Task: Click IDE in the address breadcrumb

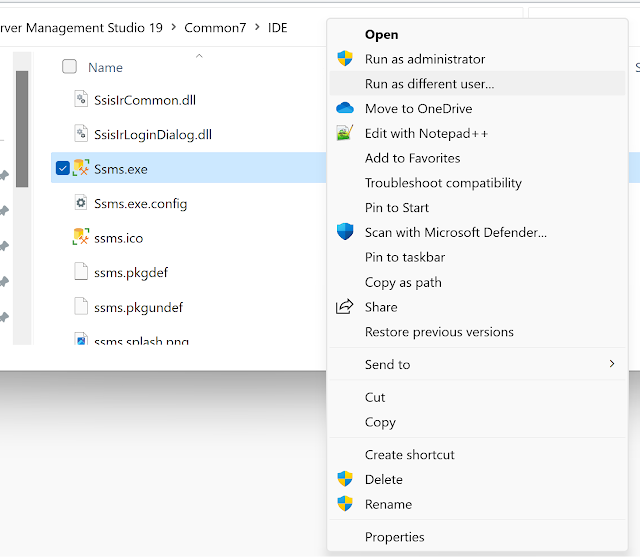Action: pos(278,27)
